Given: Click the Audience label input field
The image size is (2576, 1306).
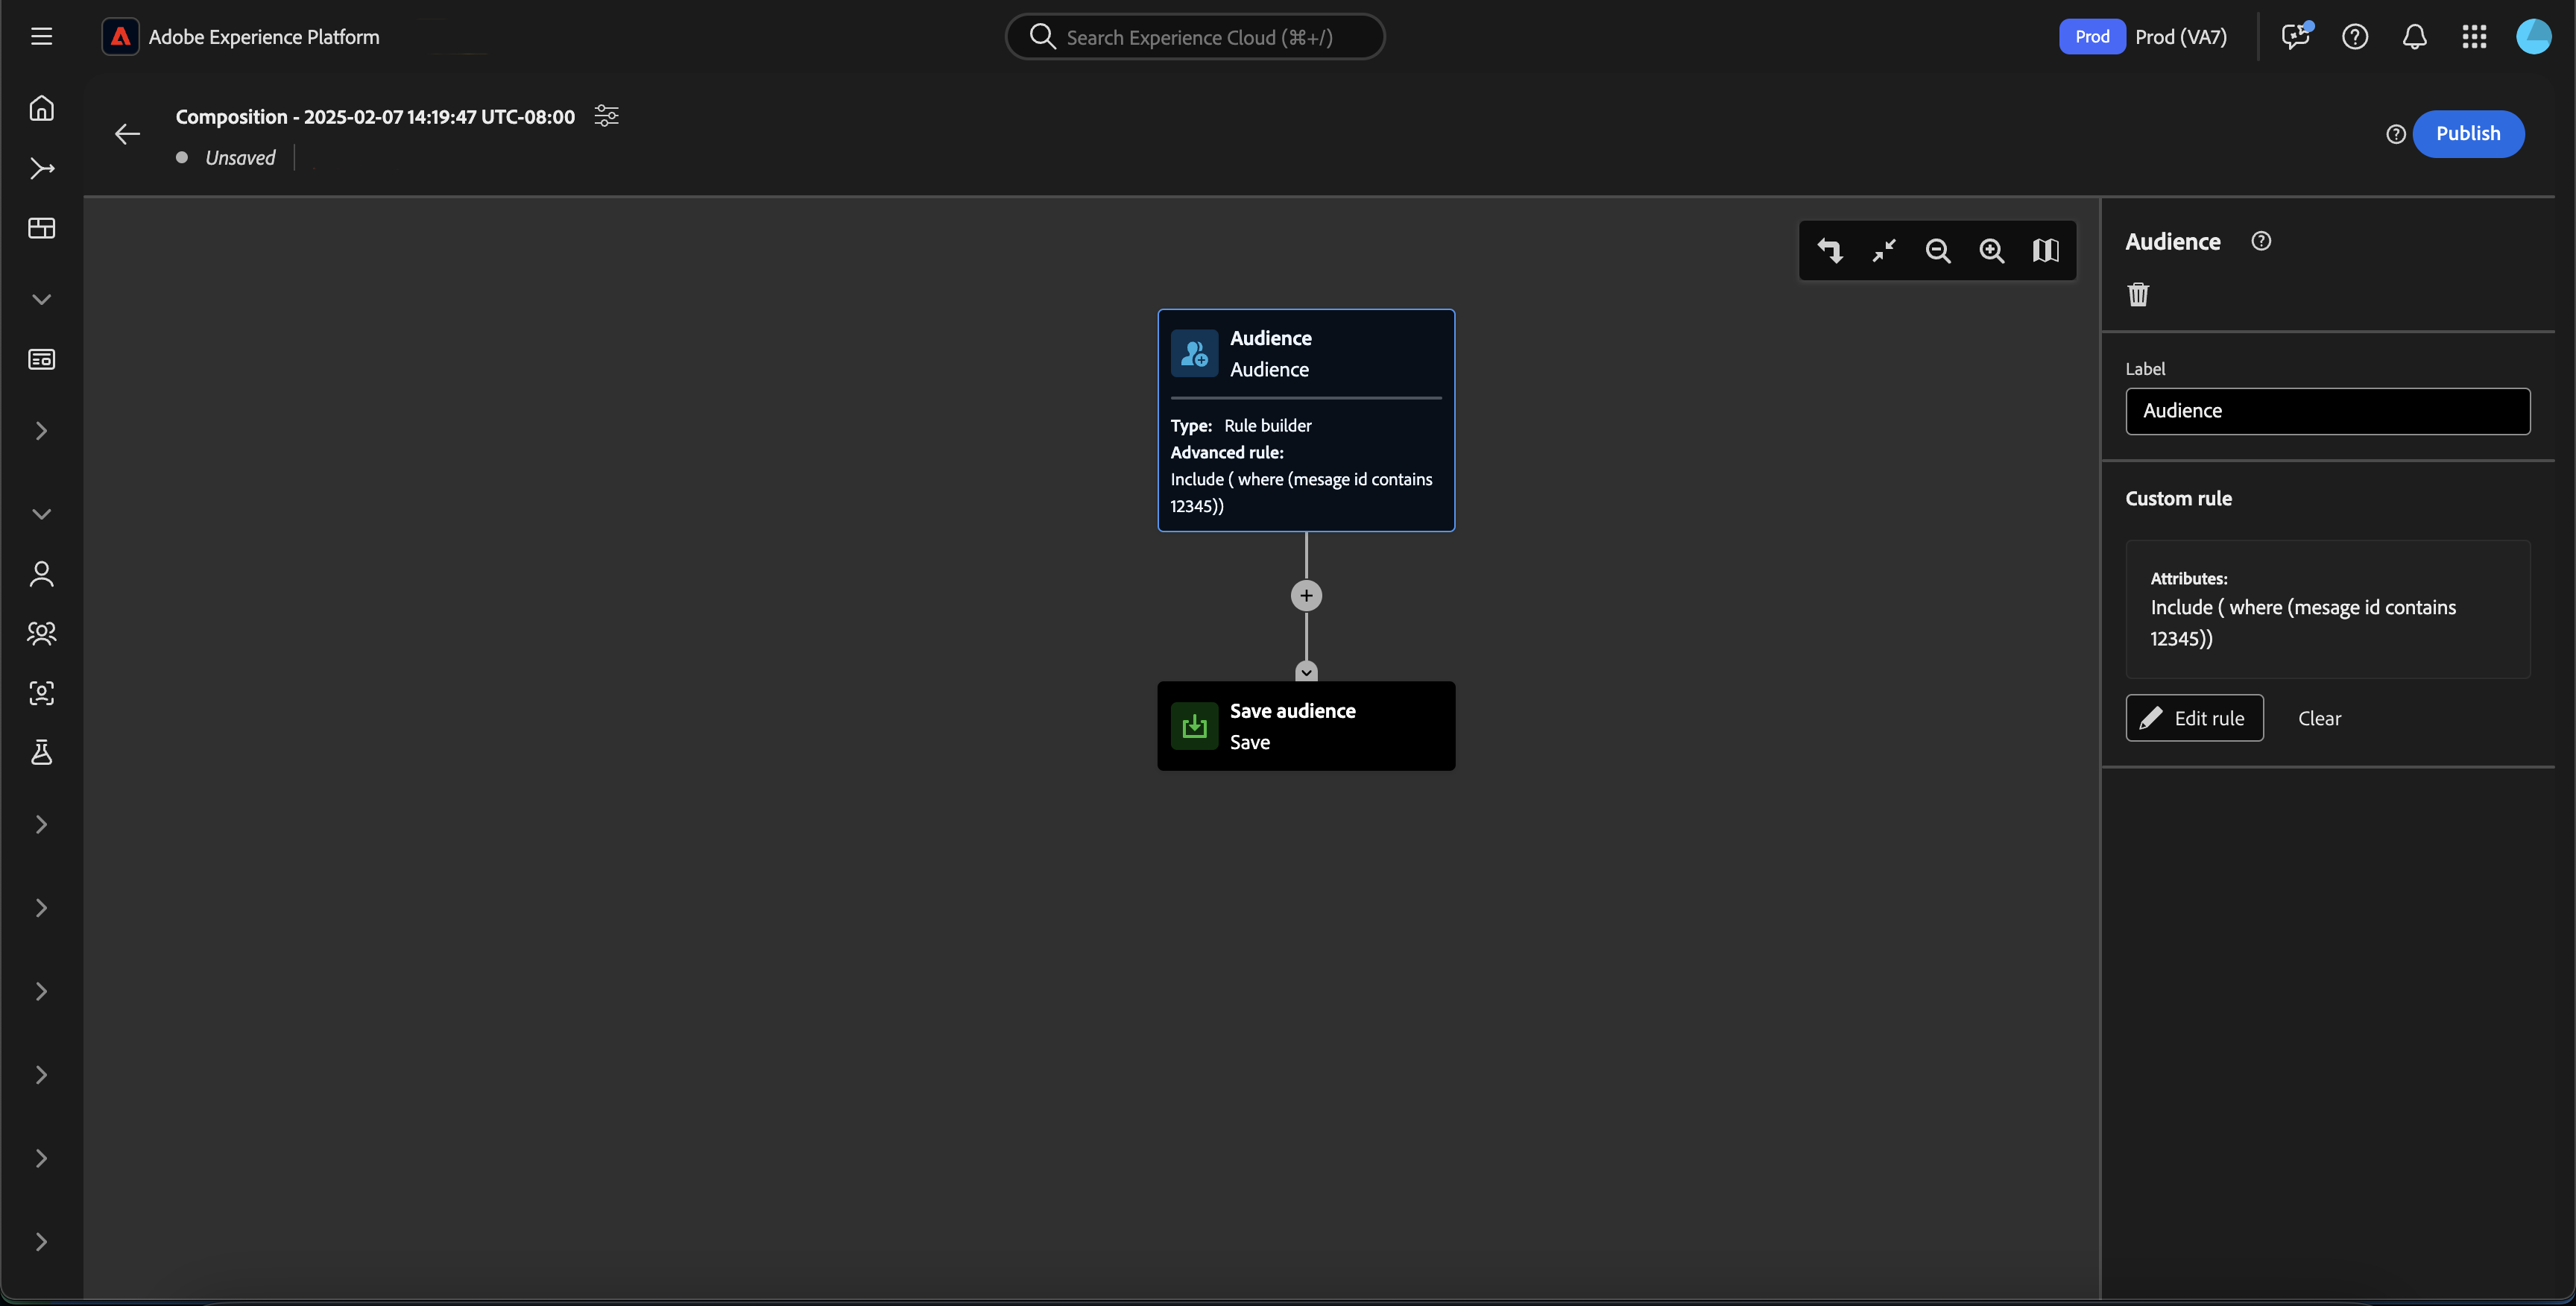Looking at the screenshot, I should 2327,411.
